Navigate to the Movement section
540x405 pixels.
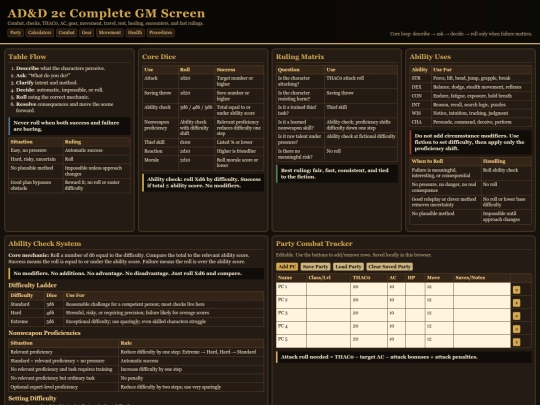click(x=110, y=33)
